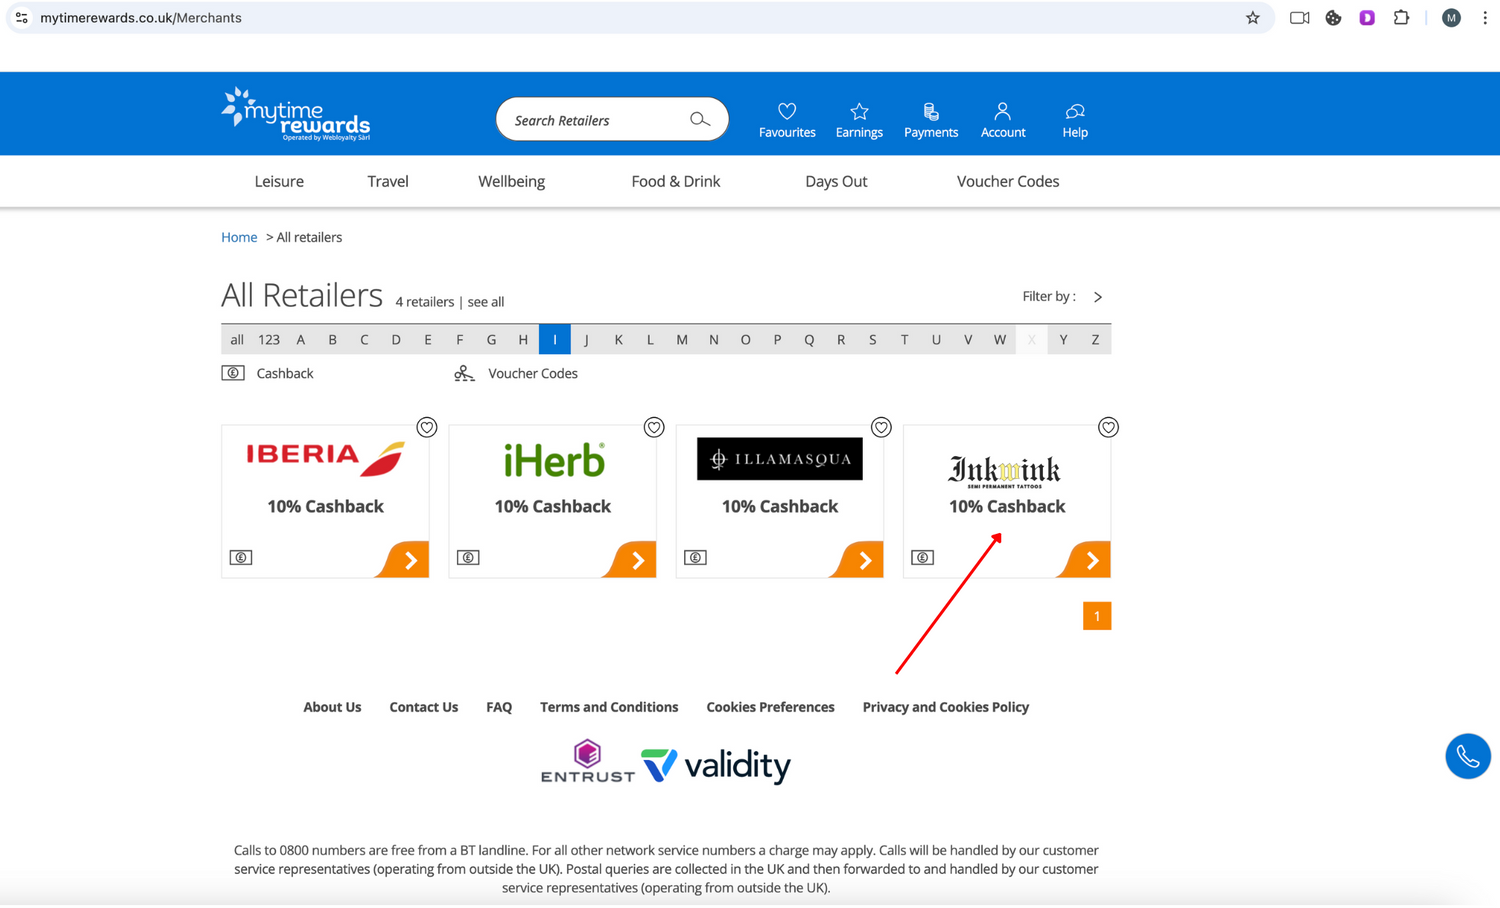The width and height of the screenshot is (1500, 908).
Task: Select letter S in alphabet filter
Action: pos(873,339)
